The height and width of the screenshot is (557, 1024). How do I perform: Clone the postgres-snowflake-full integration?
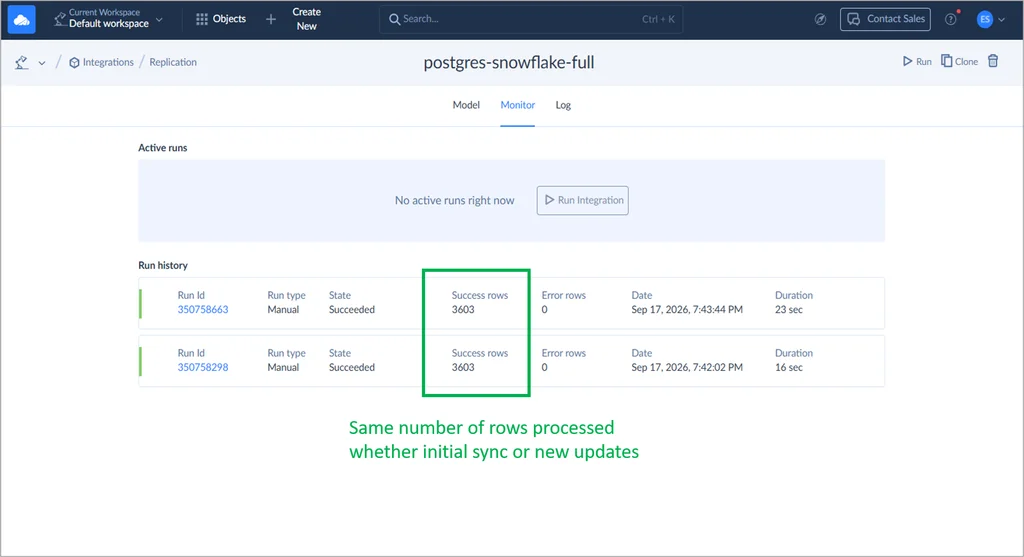point(959,61)
